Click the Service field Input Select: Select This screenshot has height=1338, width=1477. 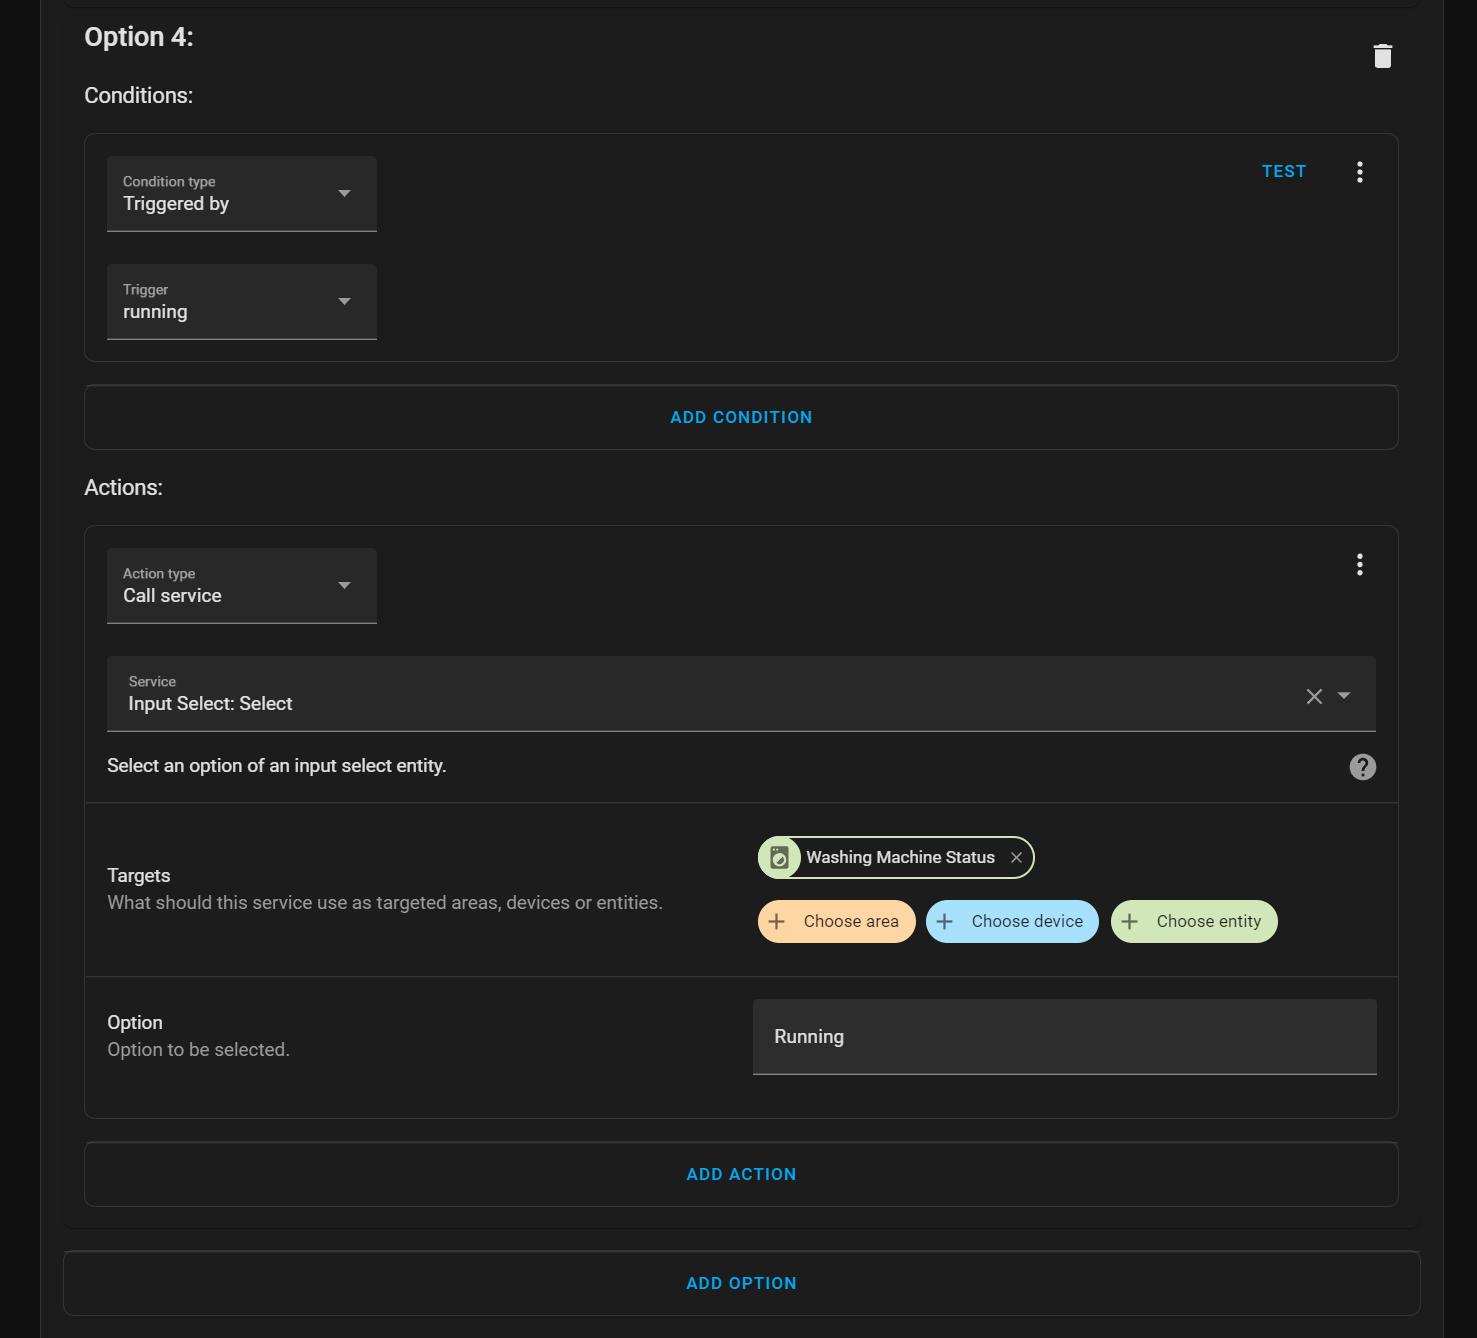point(741,694)
